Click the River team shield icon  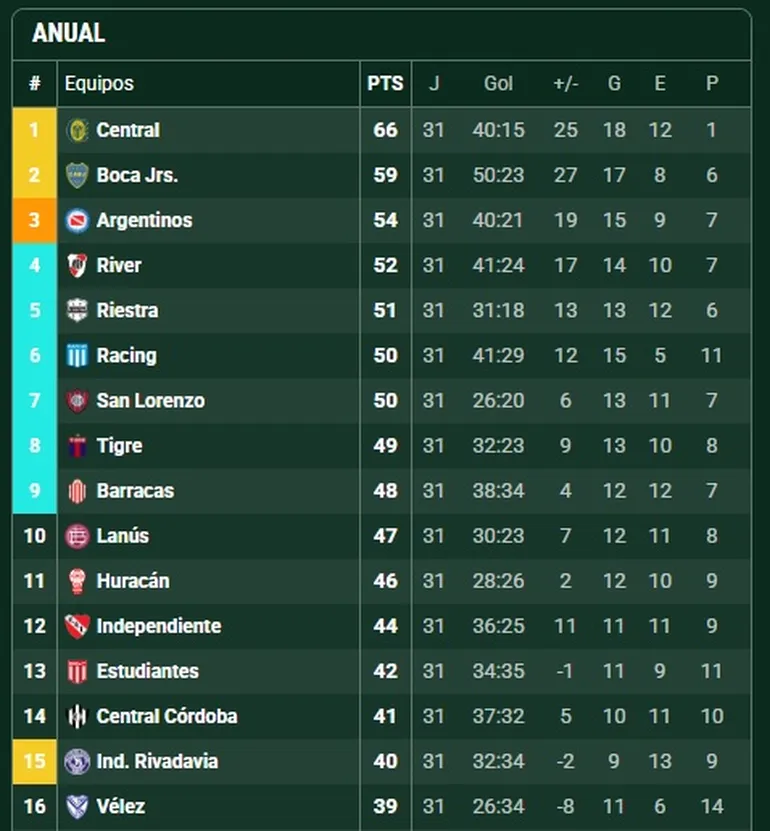77,265
